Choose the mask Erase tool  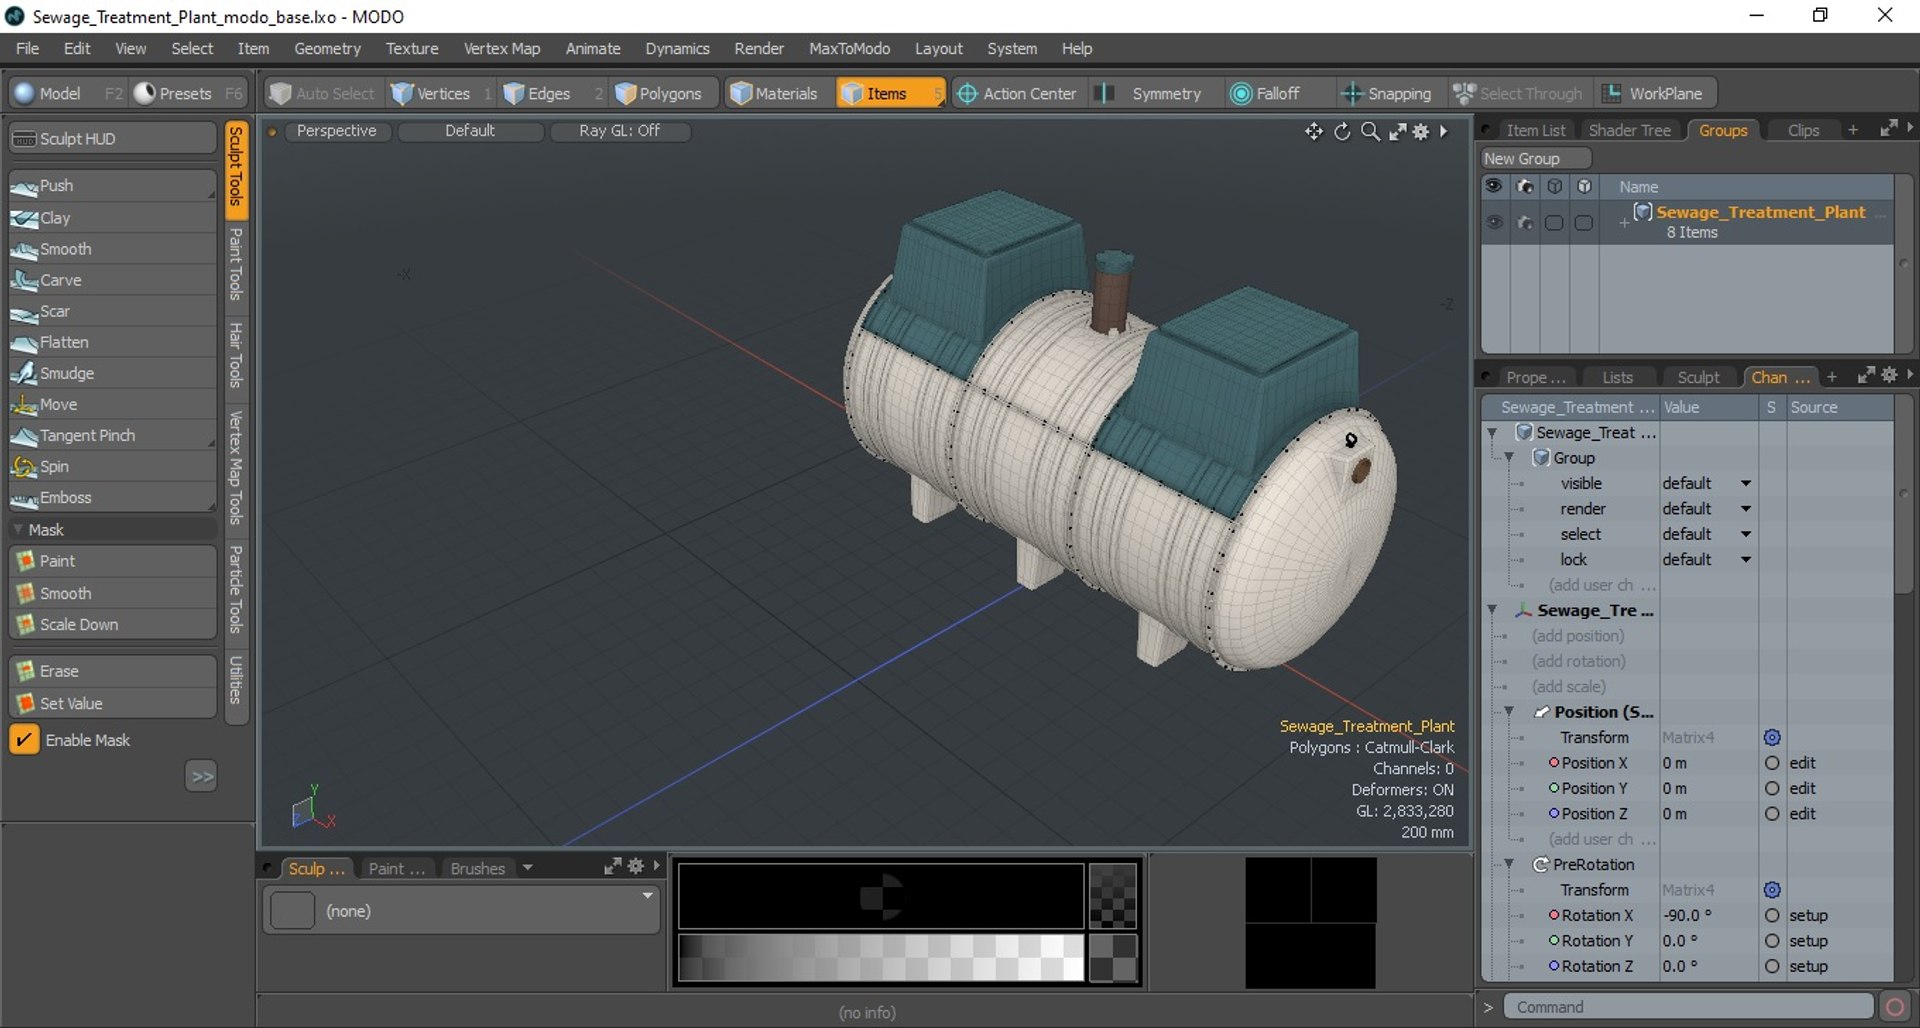[112, 671]
